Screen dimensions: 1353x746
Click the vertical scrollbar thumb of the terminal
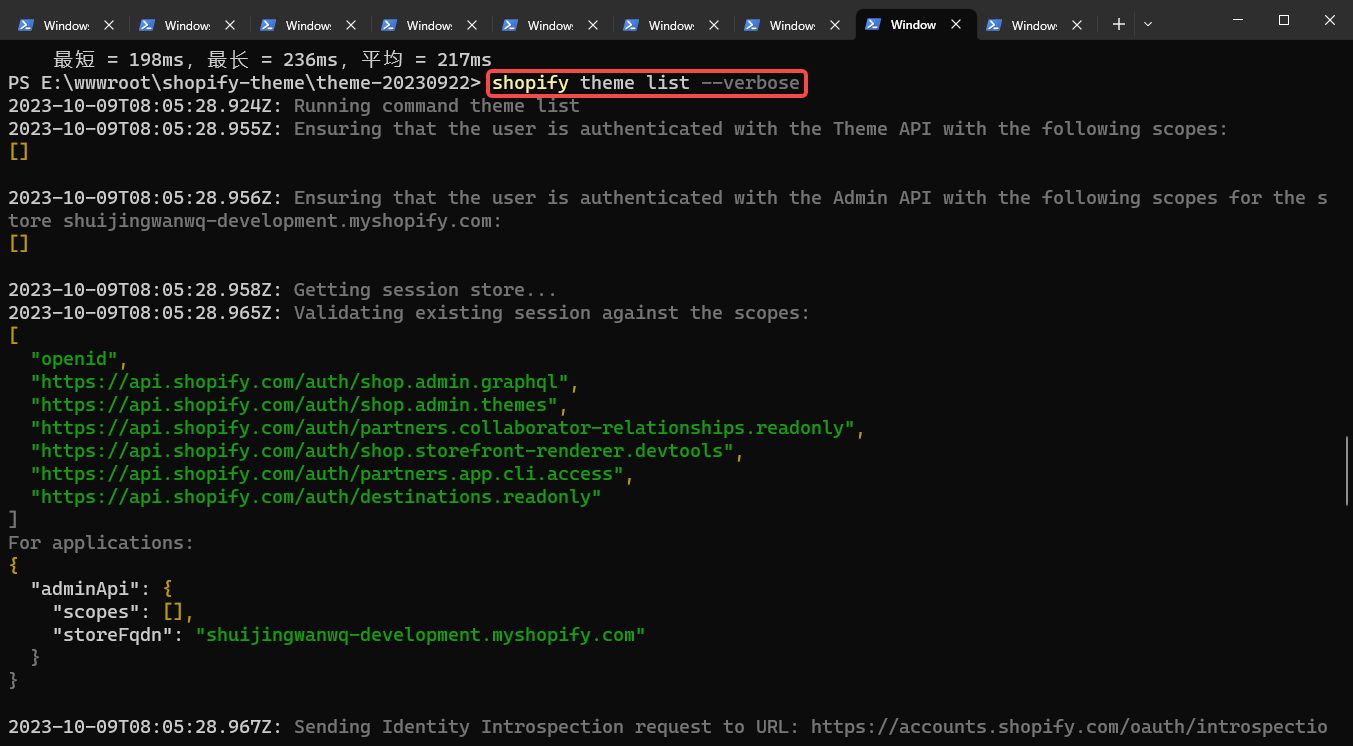point(1347,471)
